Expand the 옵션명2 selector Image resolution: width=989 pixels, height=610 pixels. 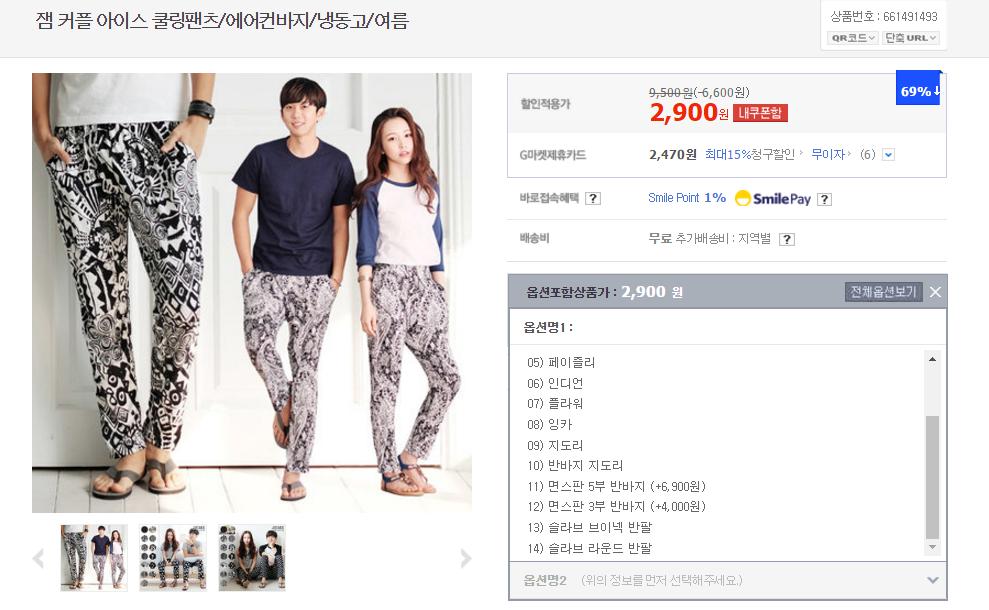coord(728,580)
